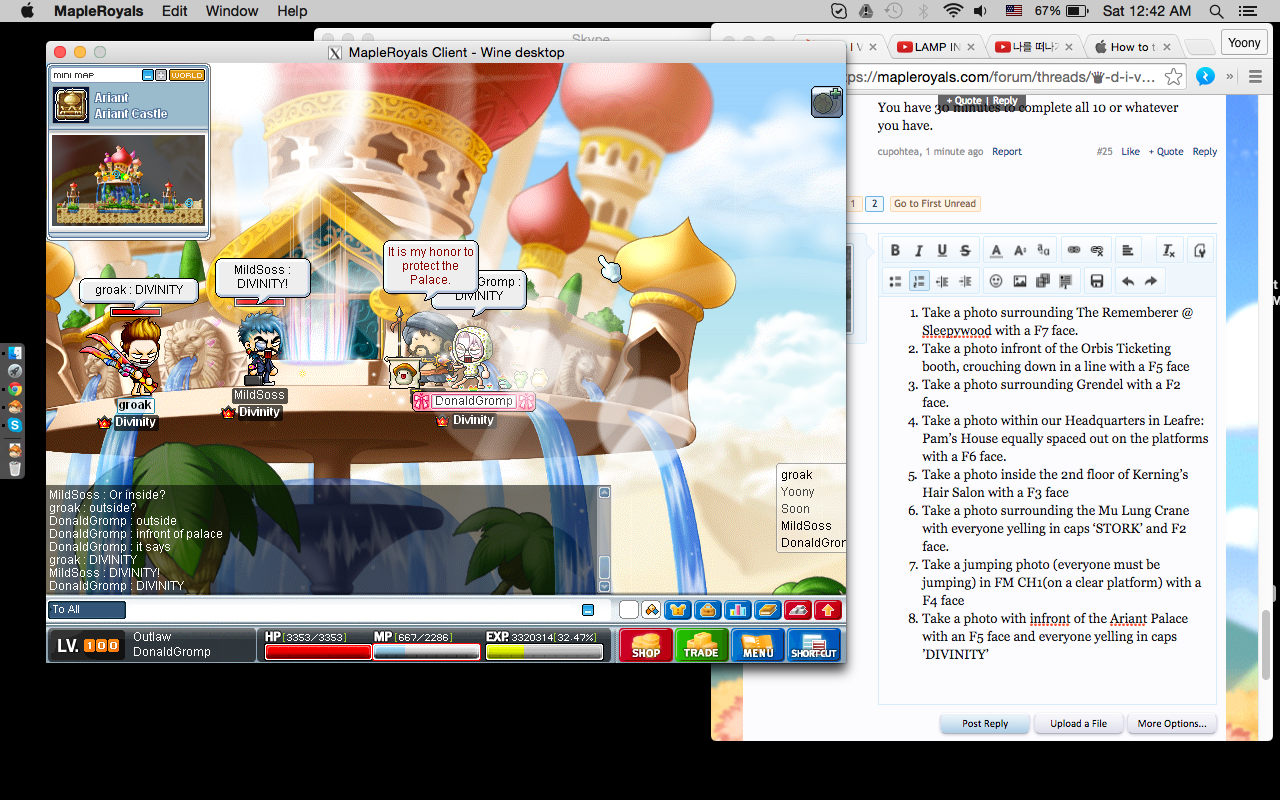Click the More Options... button

1172,723
